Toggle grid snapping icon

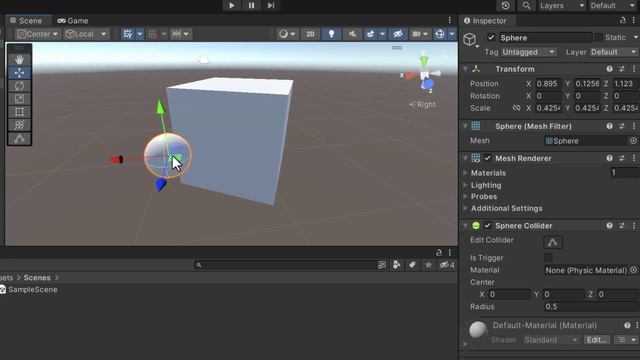[128, 34]
